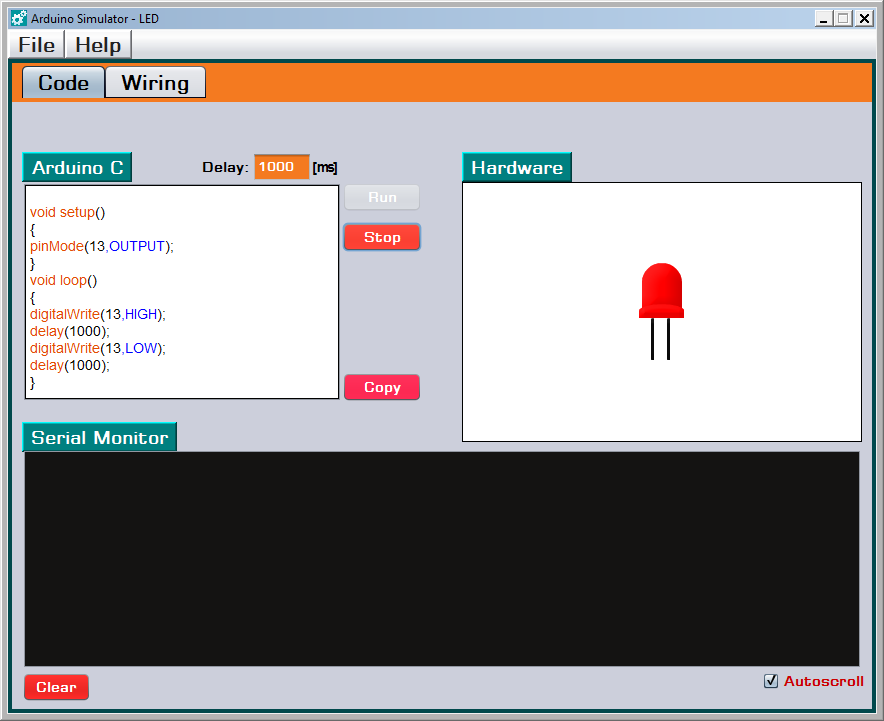
Task: Copy the Arduino code
Action: coord(382,387)
